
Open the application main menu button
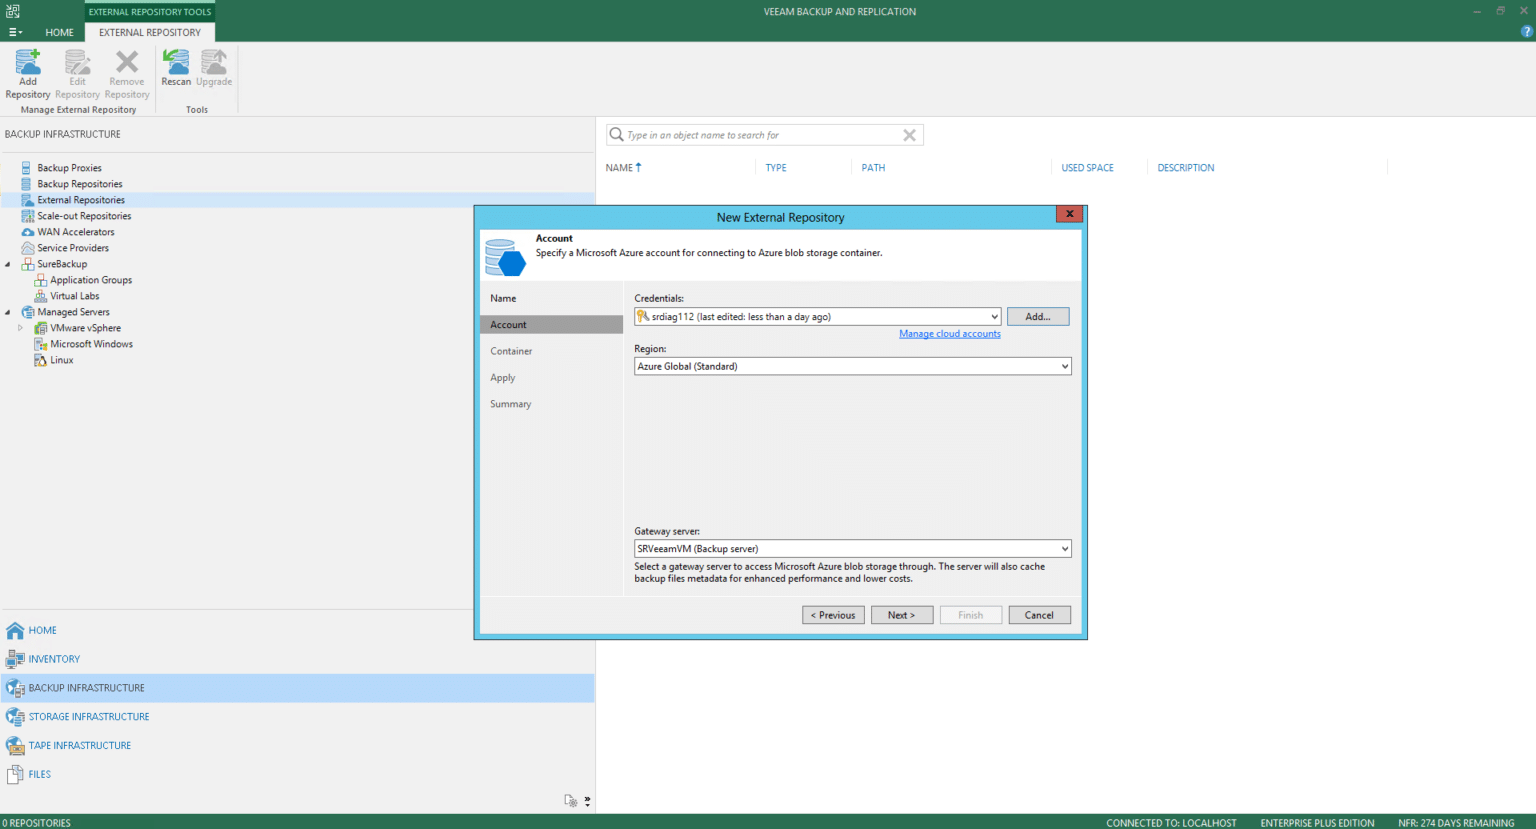pos(15,32)
